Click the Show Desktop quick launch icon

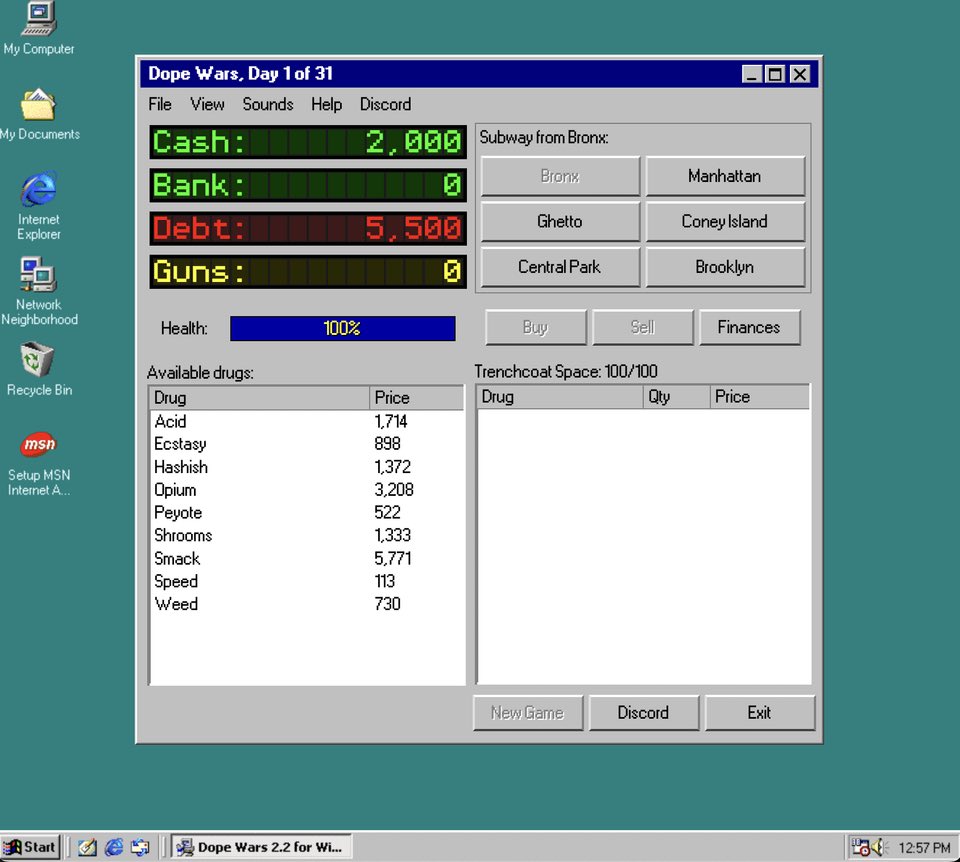tap(88, 846)
